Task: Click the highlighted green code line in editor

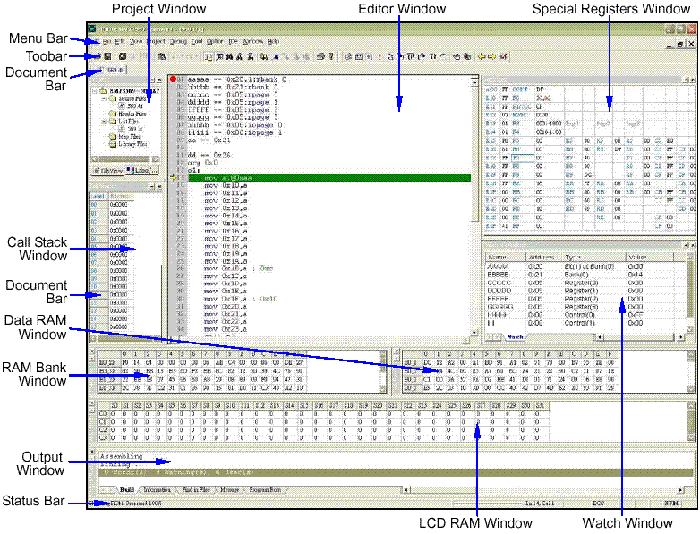Action: tap(329, 178)
